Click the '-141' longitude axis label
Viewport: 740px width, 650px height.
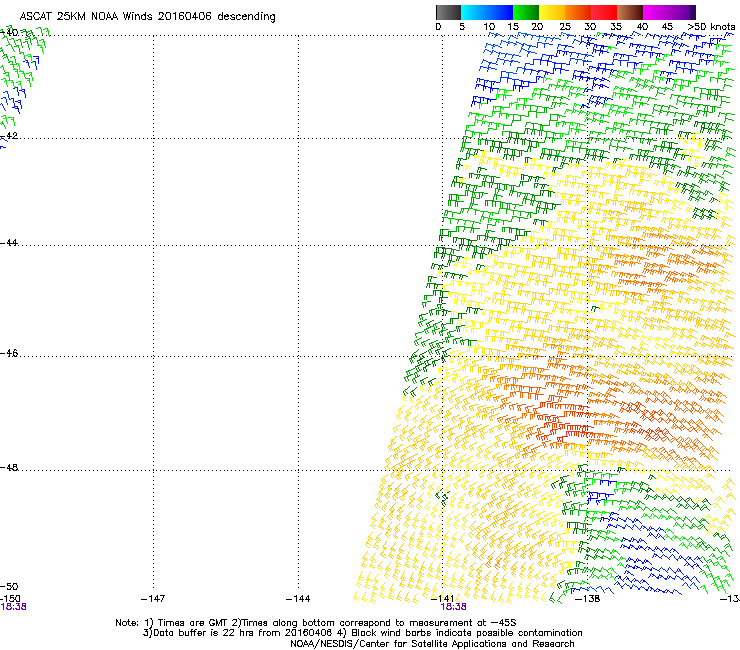pos(442,599)
